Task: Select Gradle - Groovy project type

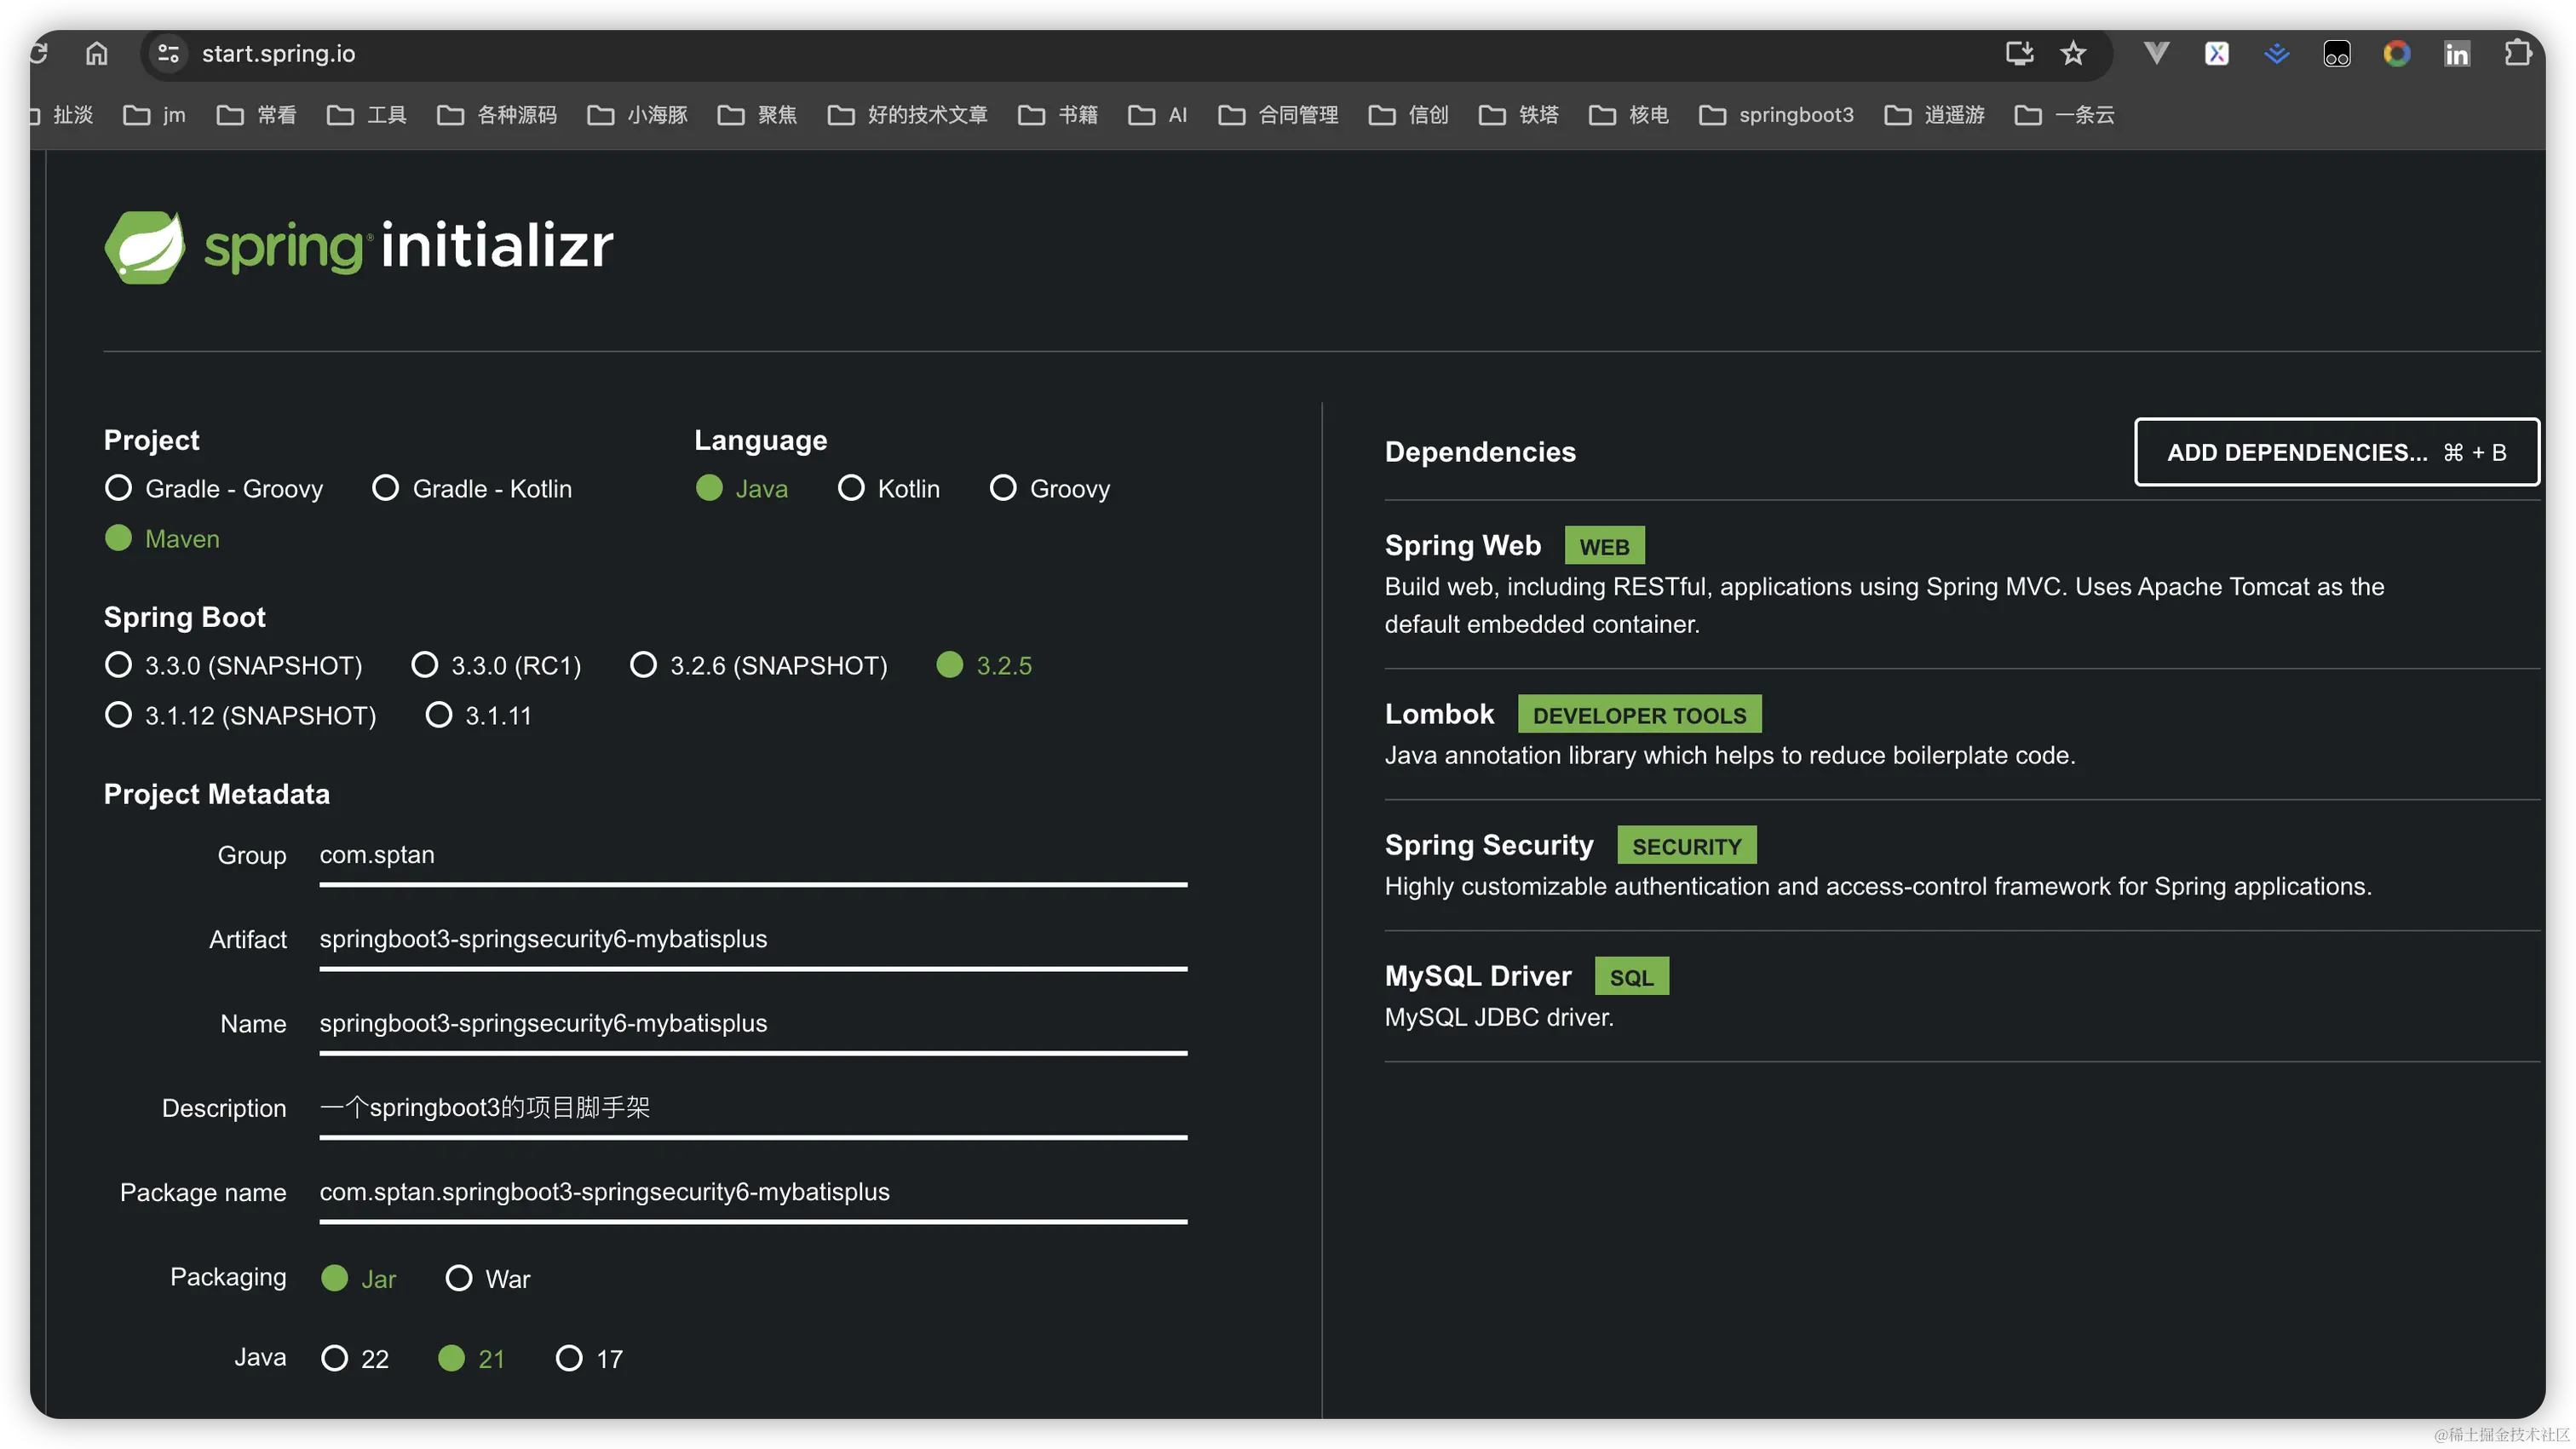Action: tap(214, 488)
